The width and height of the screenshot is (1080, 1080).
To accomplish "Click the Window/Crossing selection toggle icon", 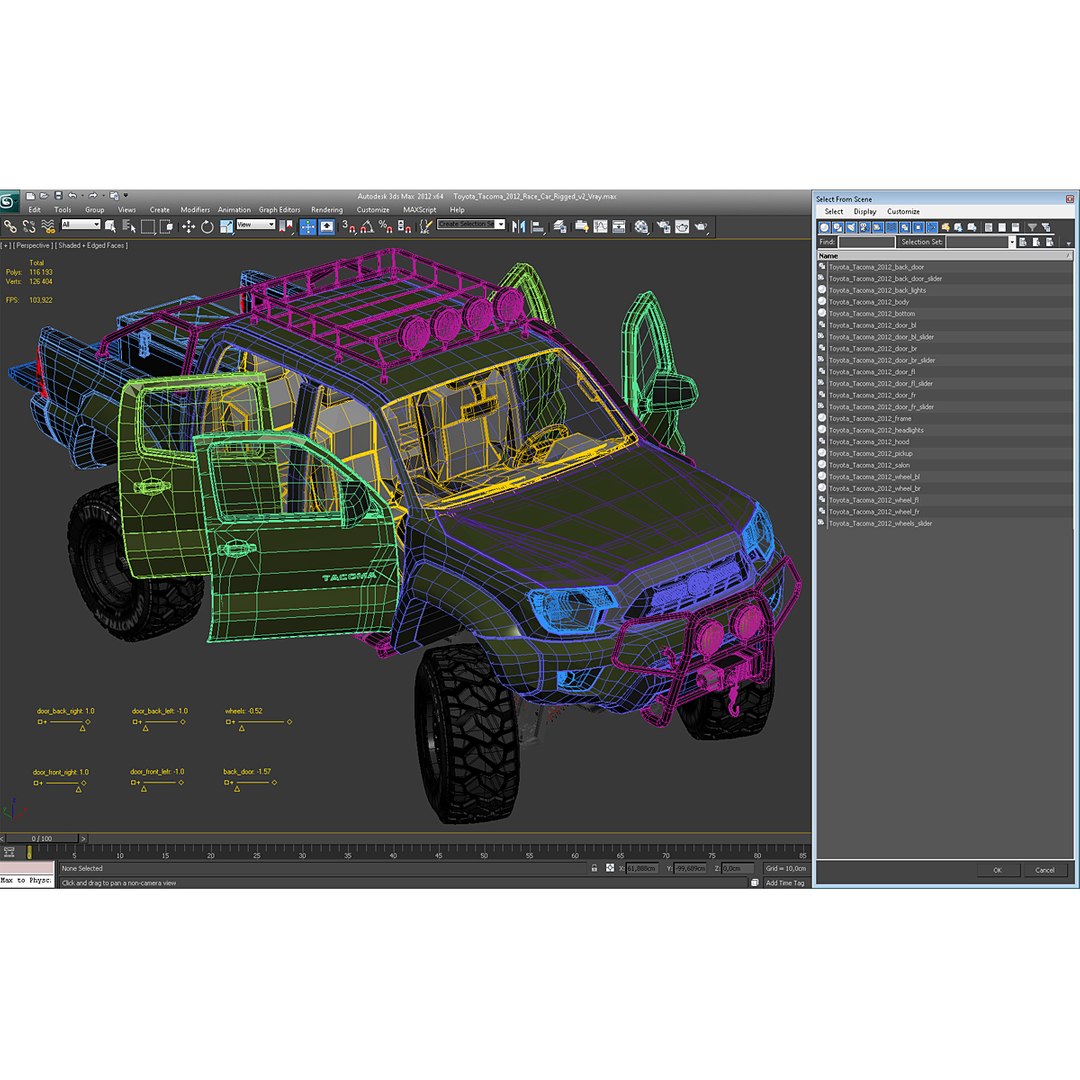I will pos(167,226).
